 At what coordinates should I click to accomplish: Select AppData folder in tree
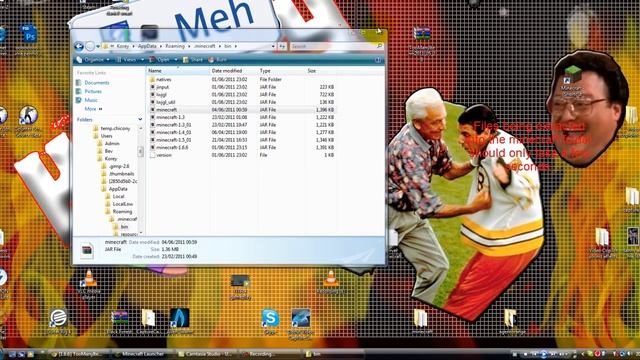(x=118, y=189)
